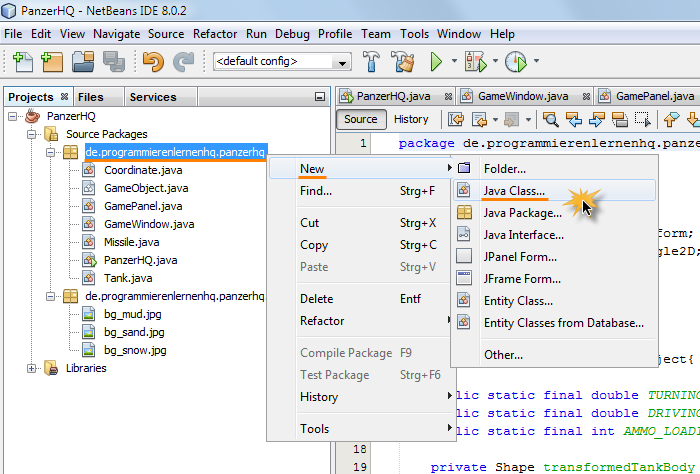Open the Help menu

[502, 34]
